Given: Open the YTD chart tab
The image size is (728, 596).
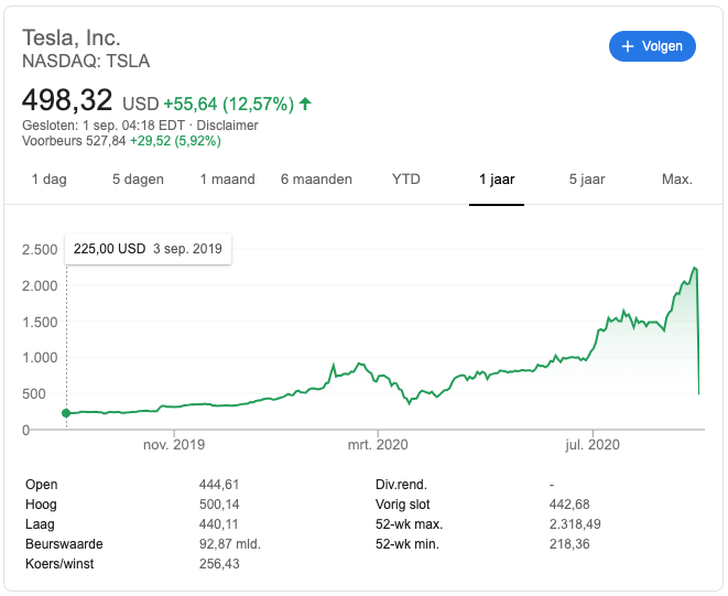Looking at the screenshot, I should pyautogui.click(x=406, y=179).
